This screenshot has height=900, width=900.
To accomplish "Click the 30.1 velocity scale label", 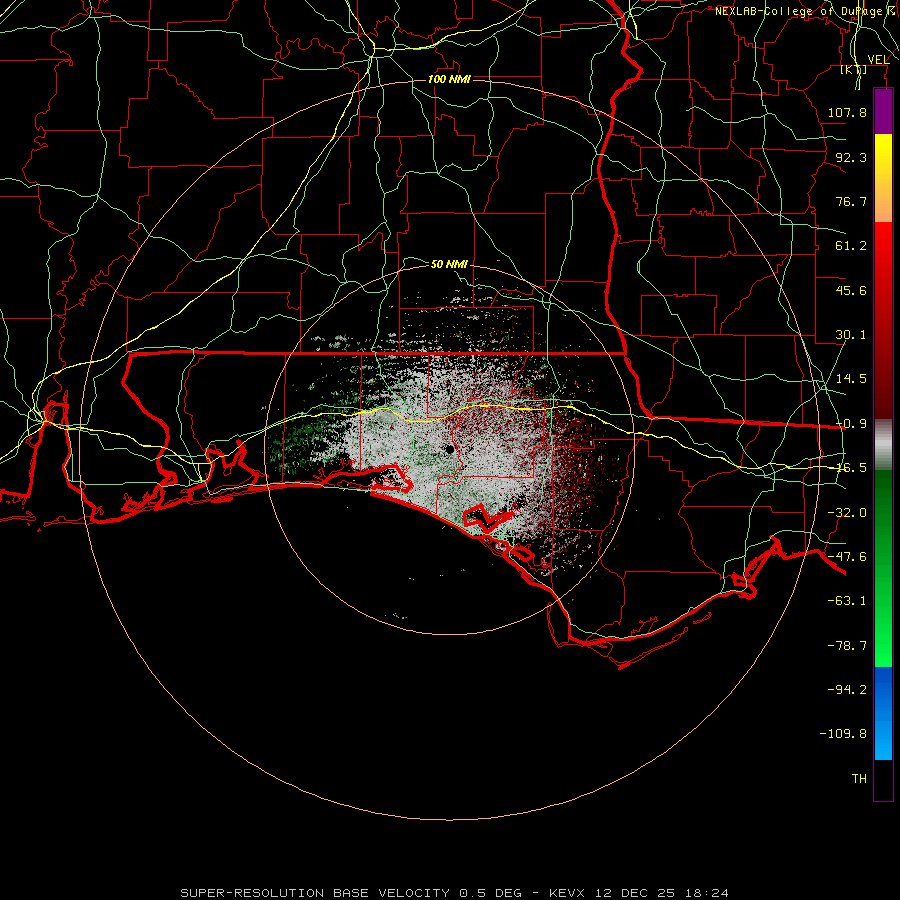I will [x=851, y=335].
